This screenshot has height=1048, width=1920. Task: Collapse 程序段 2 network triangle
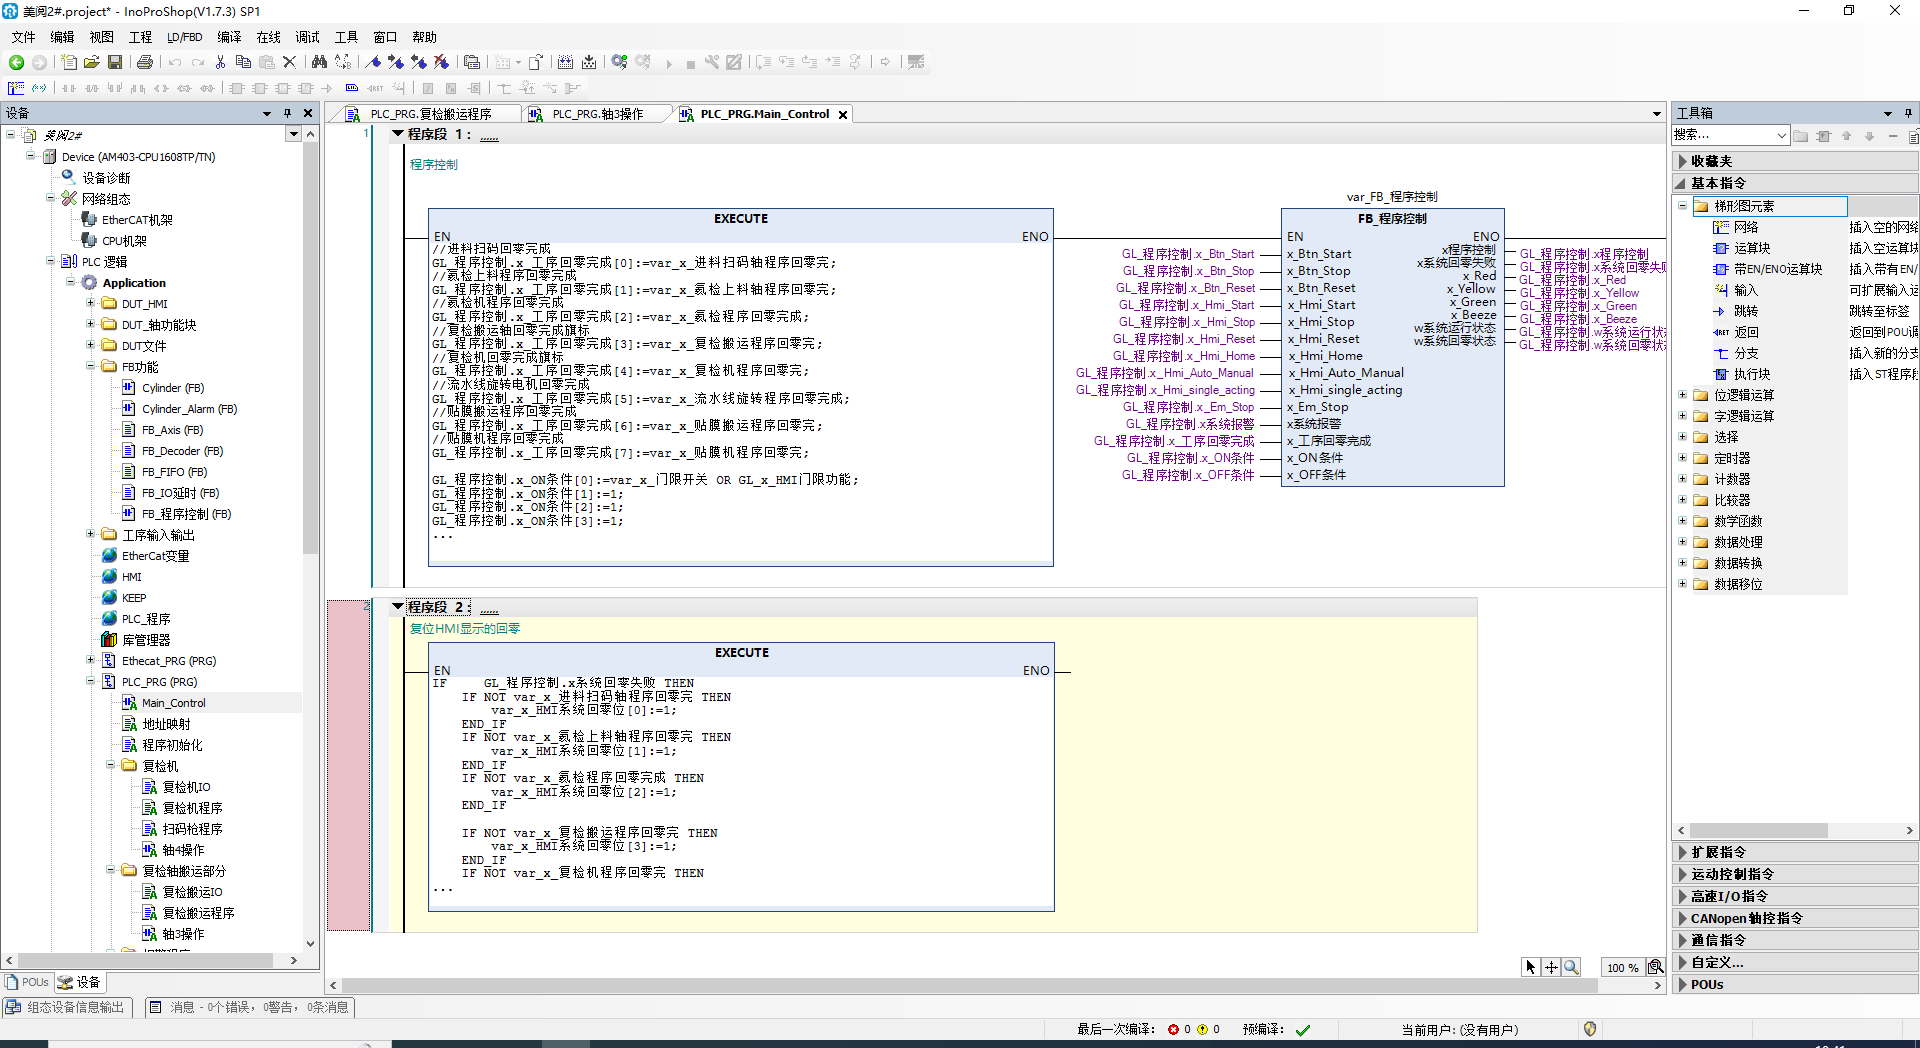pyautogui.click(x=398, y=606)
